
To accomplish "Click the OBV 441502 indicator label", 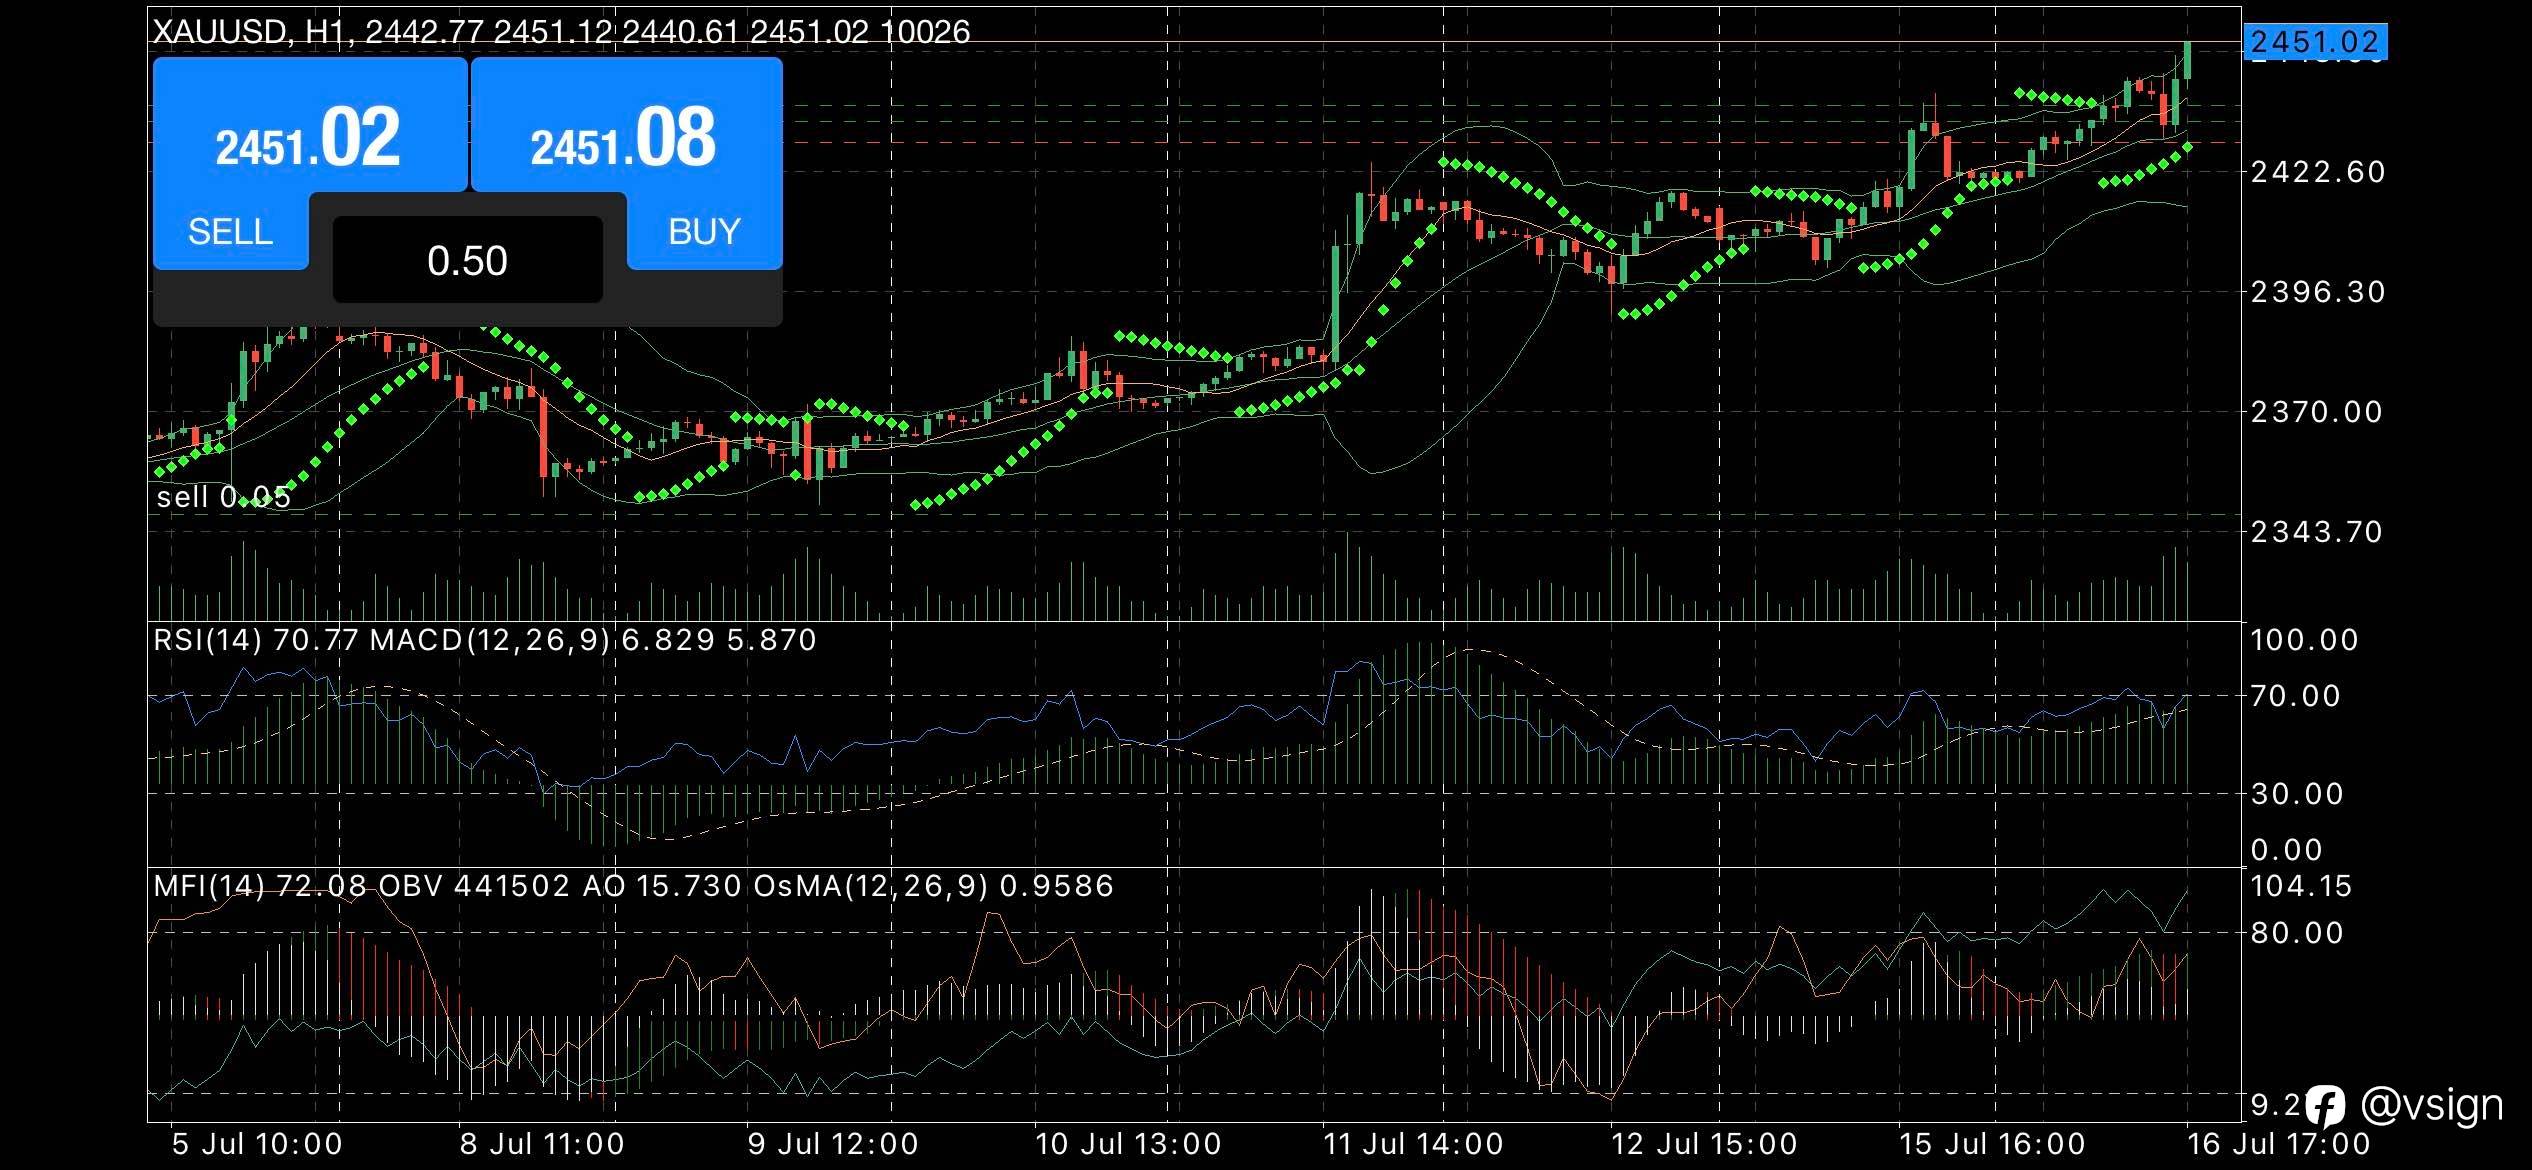I will (x=474, y=886).
